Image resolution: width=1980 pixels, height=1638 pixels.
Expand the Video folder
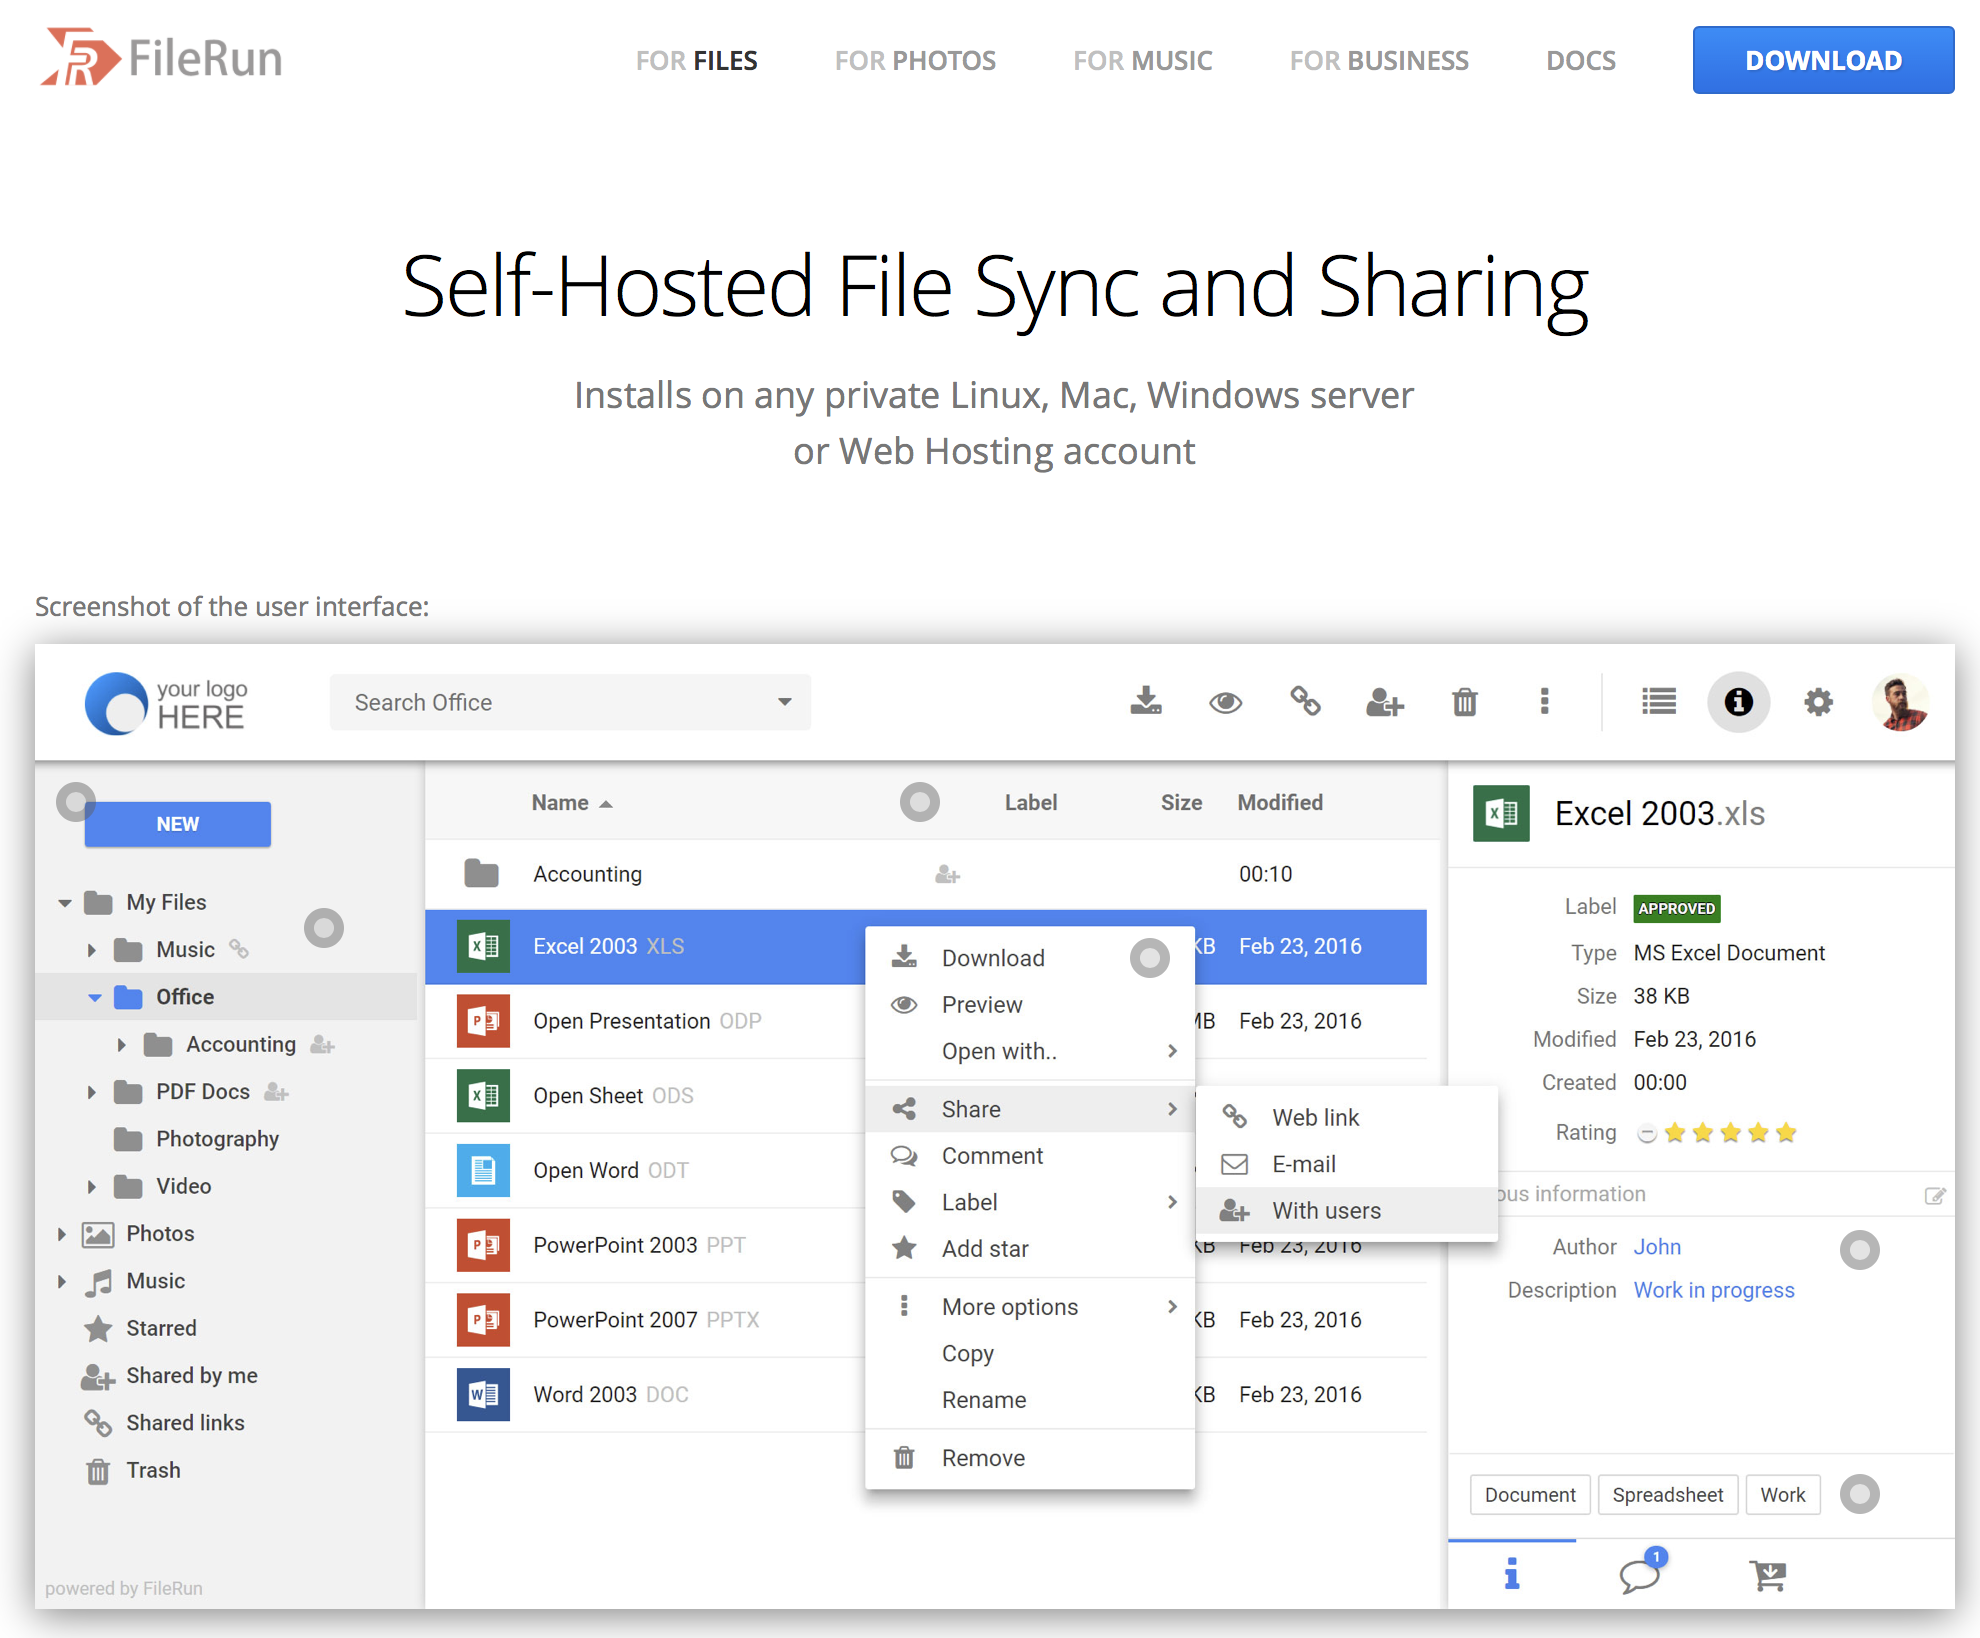coord(92,1187)
